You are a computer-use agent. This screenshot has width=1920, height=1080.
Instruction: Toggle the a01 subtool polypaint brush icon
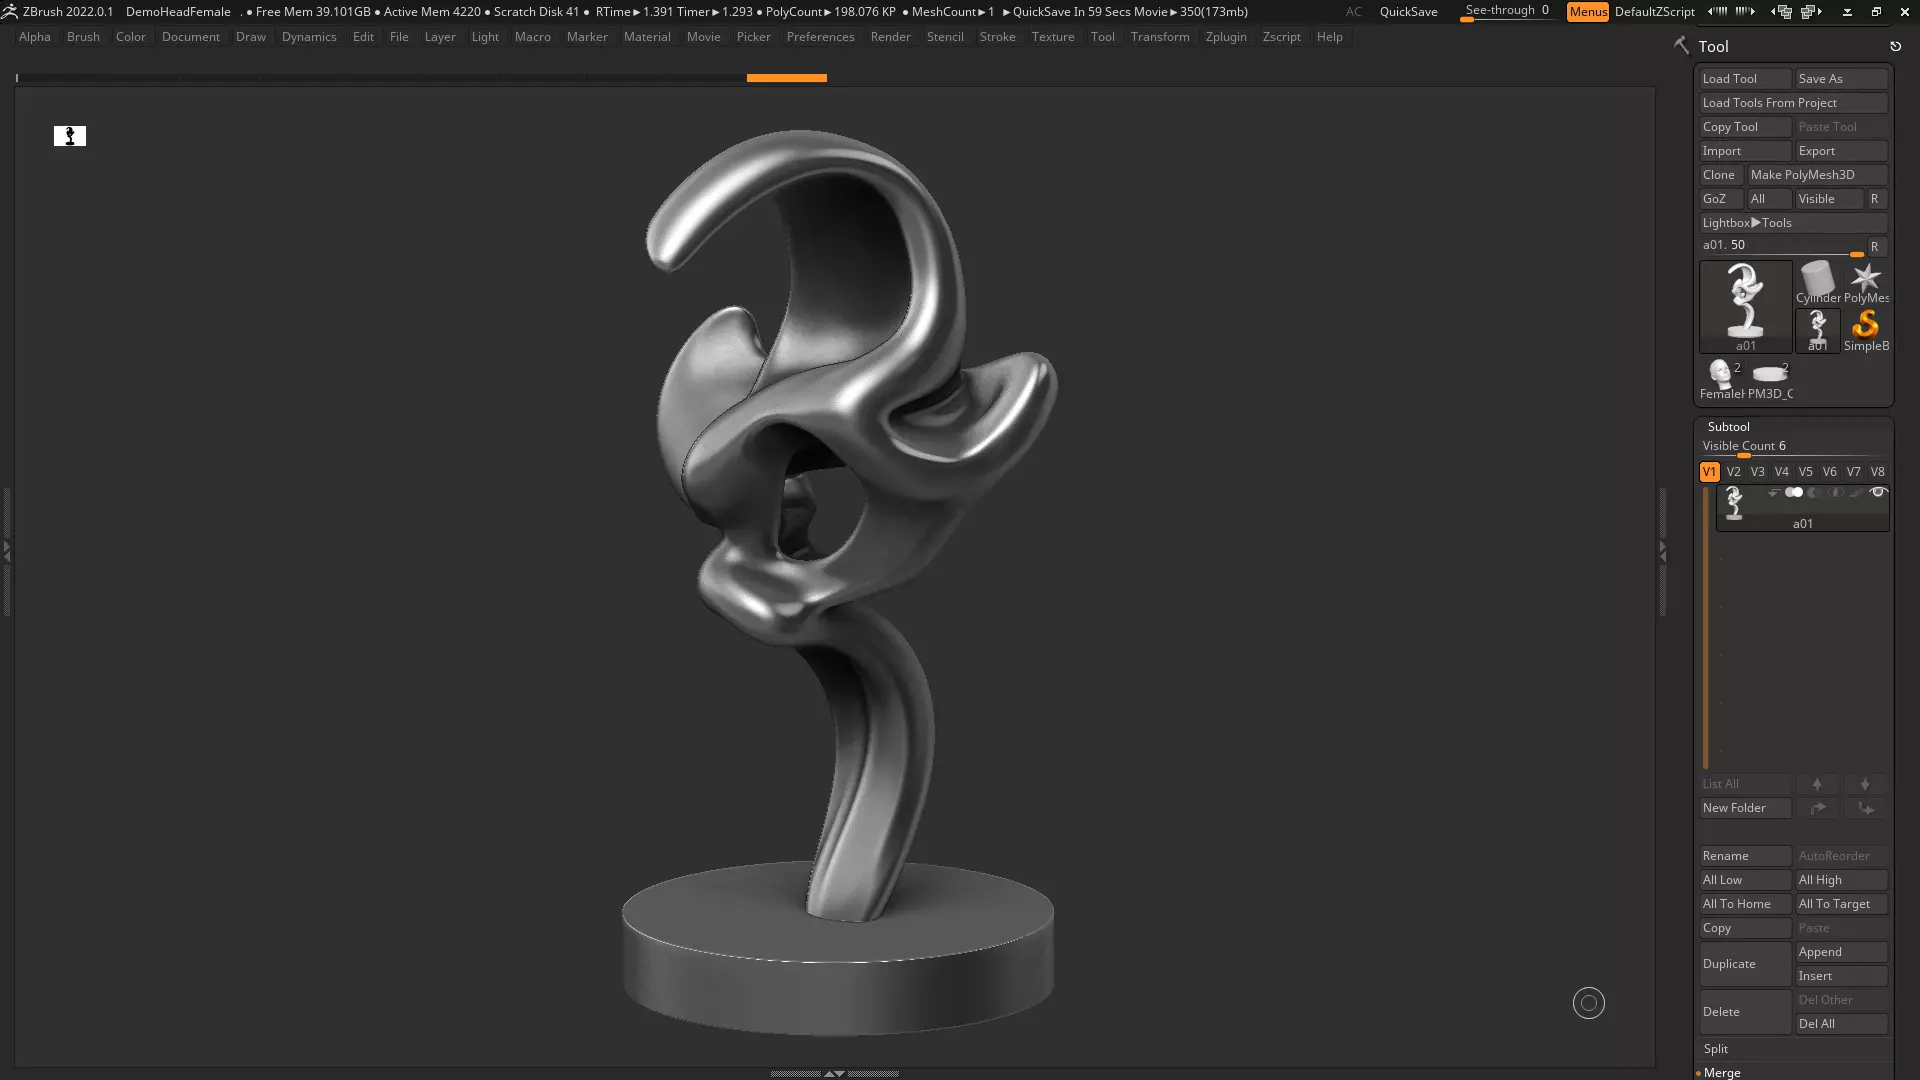[1856, 492]
